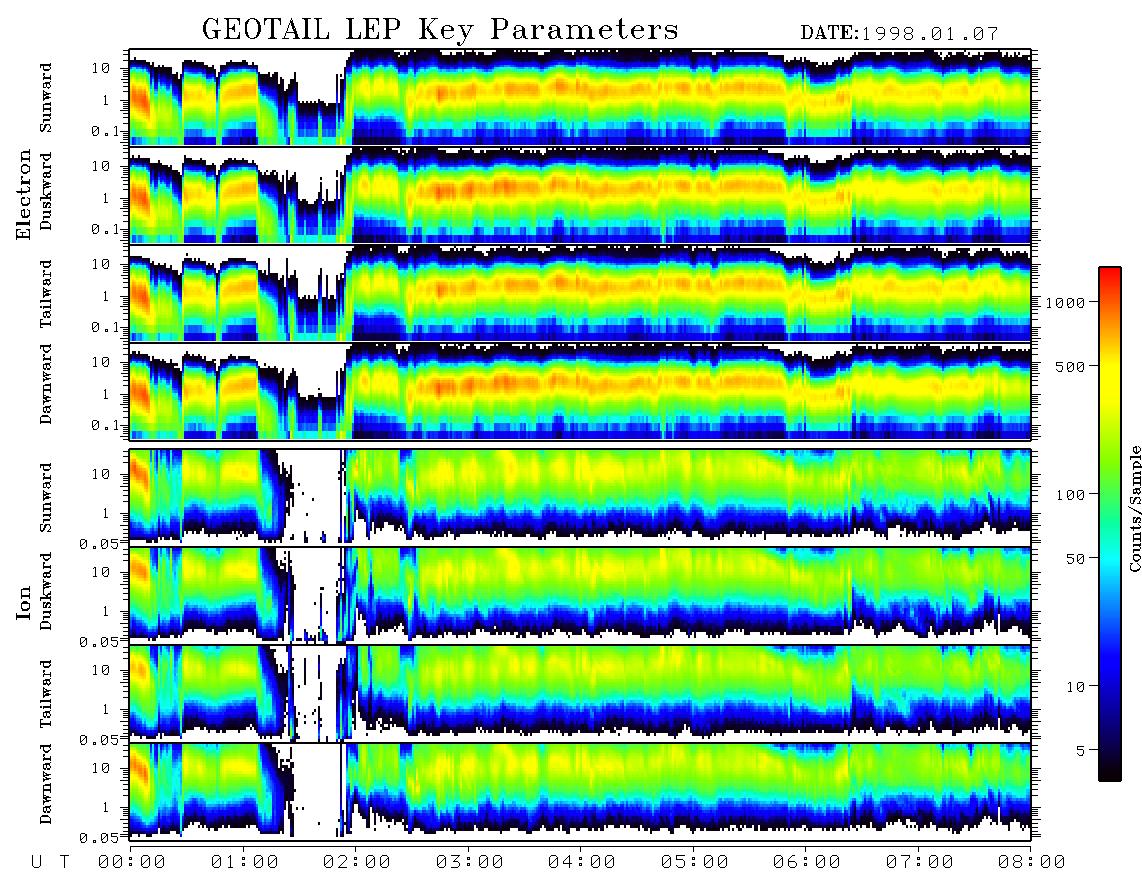Image resolution: width=1142 pixels, height=880 pixels.
Task: Click the "02:00" time tick label
Action: pos(357,863)
